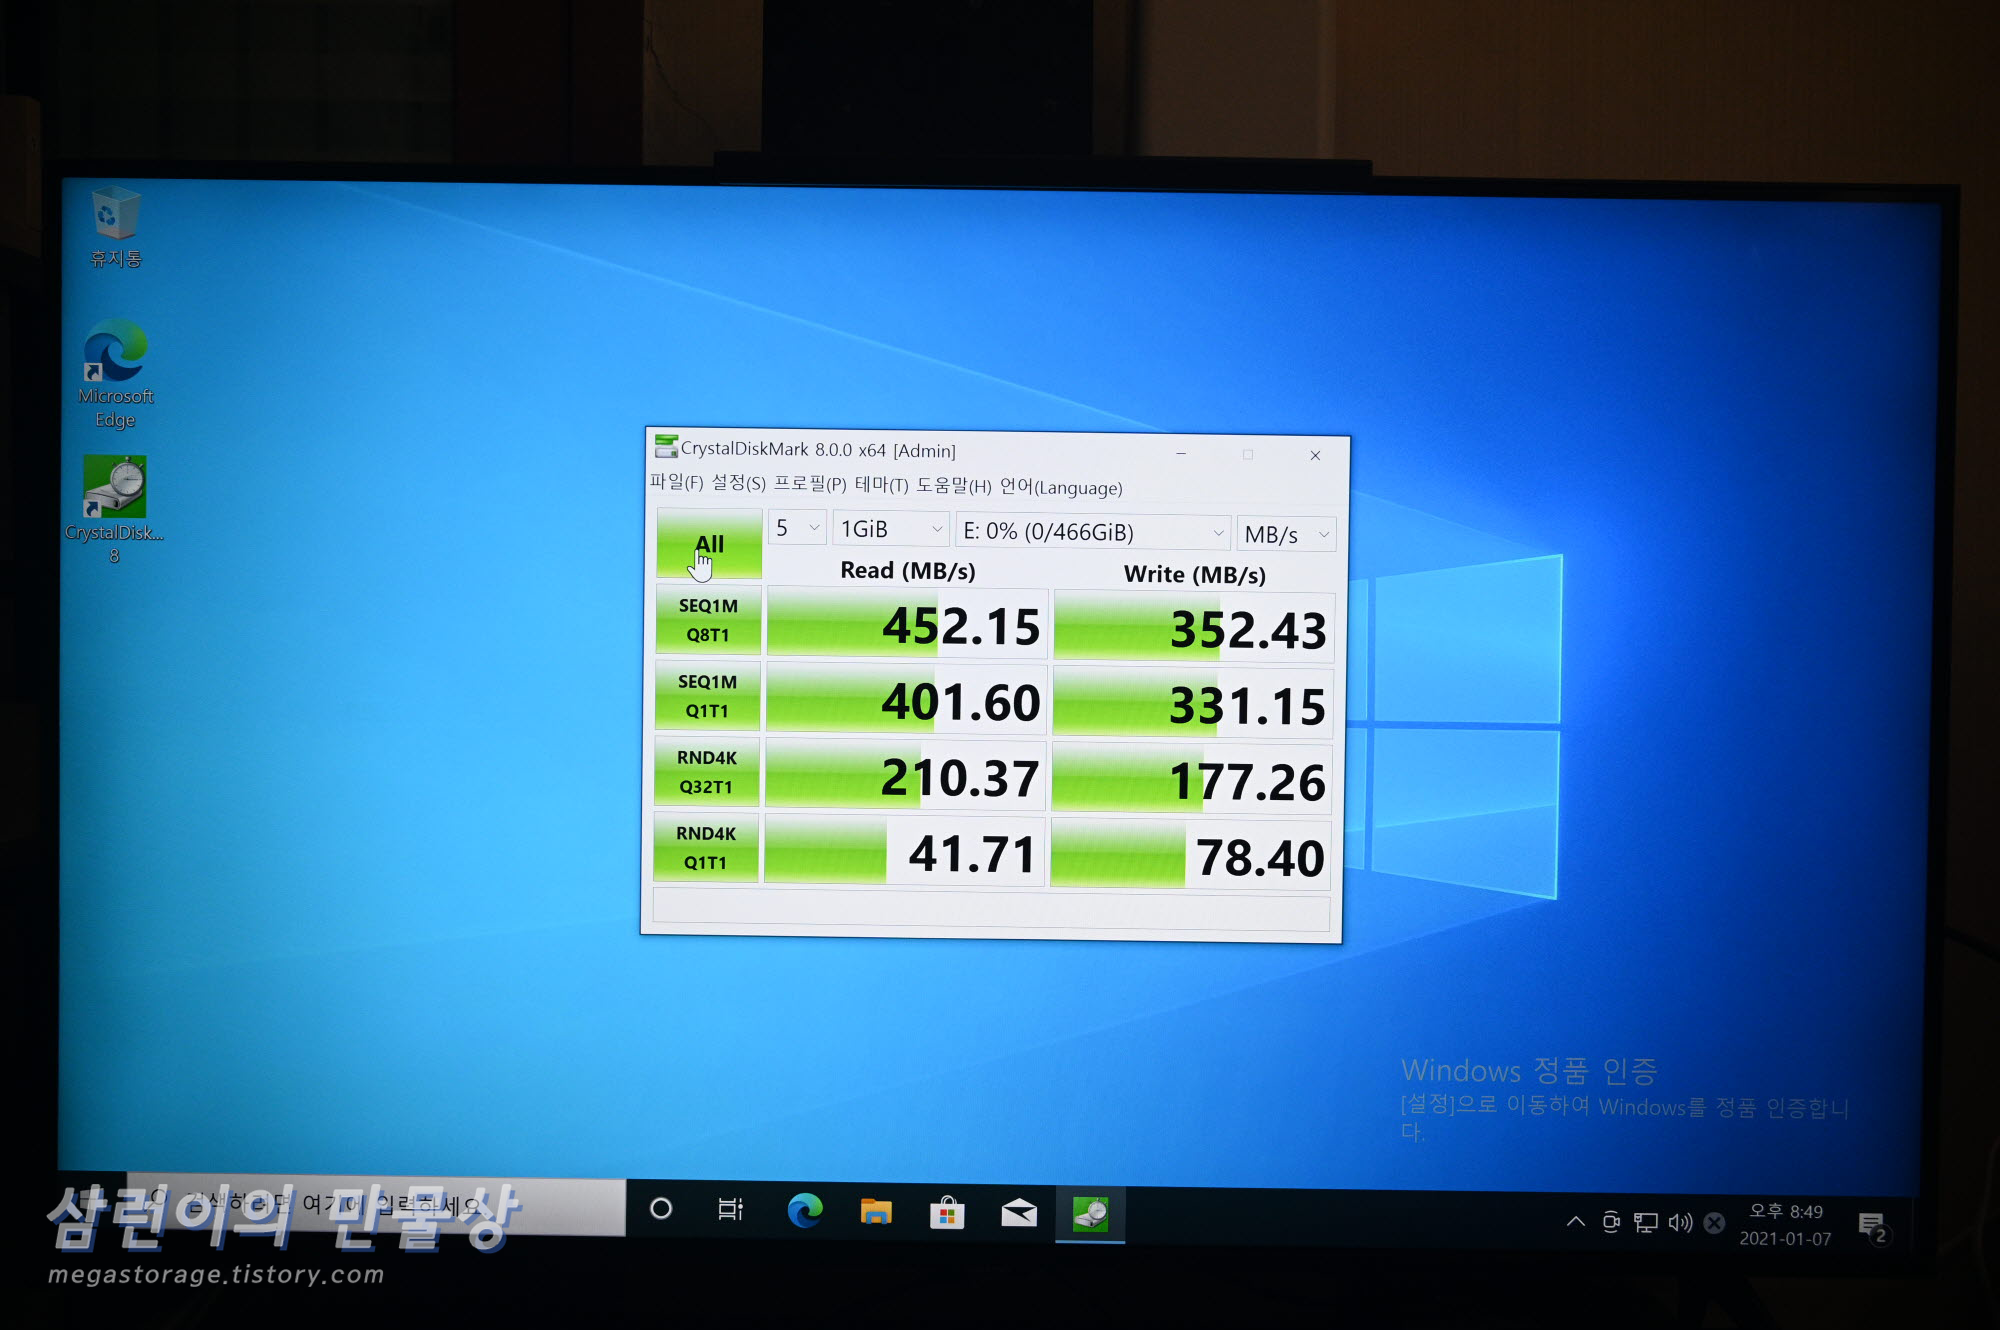Open the notification center icon
Image resolution: width=2000 pixels, height=1330 pixels.
coord(1872,1226)
